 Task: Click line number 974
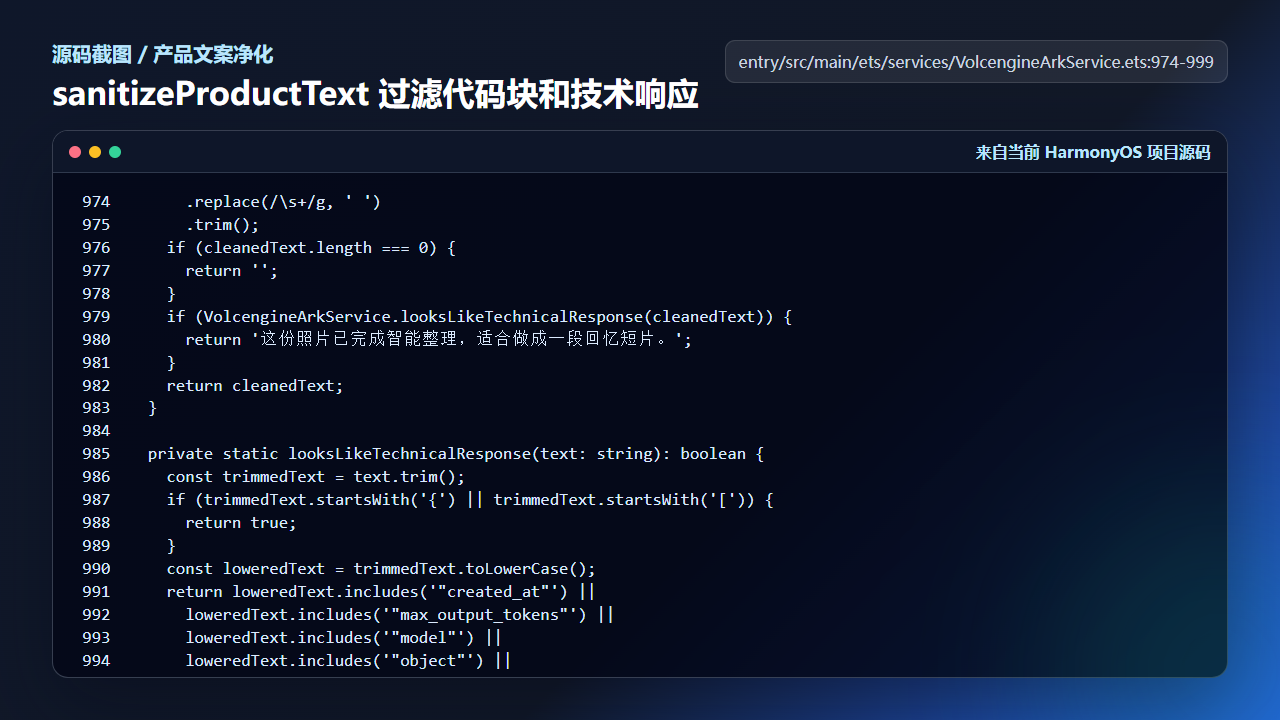[97, 202]
